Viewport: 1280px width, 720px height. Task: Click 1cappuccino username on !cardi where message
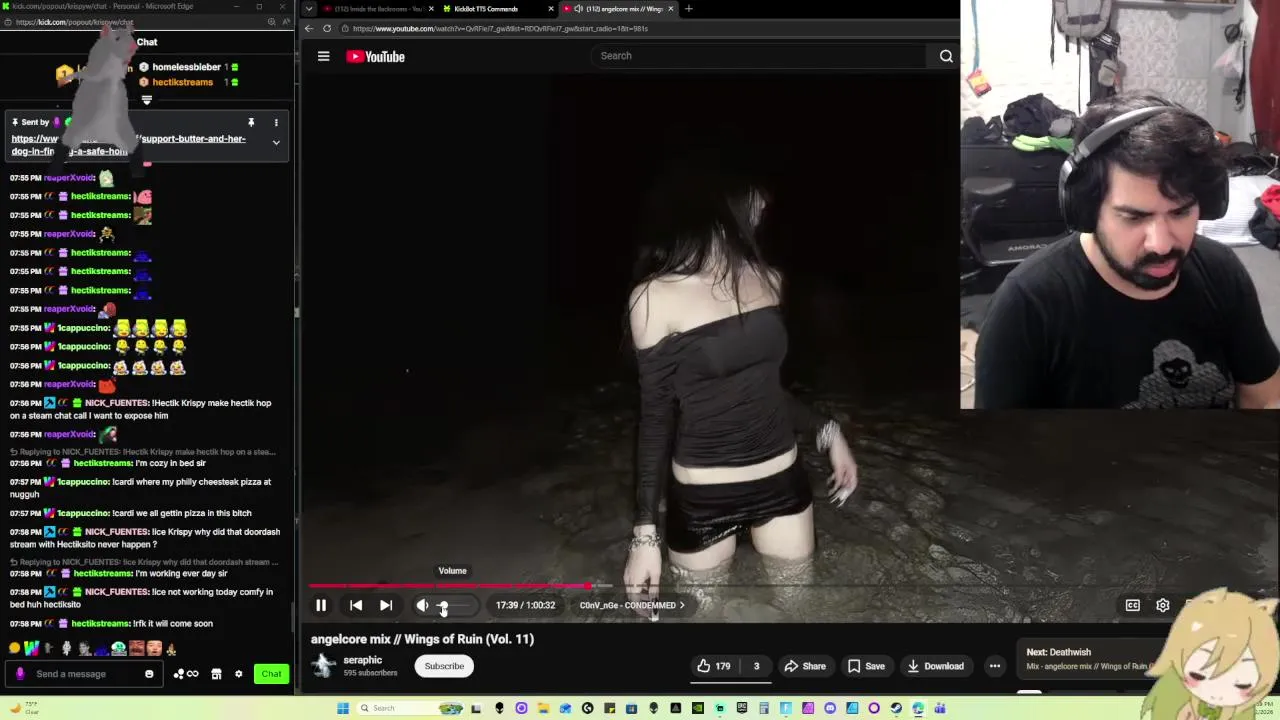83,482
